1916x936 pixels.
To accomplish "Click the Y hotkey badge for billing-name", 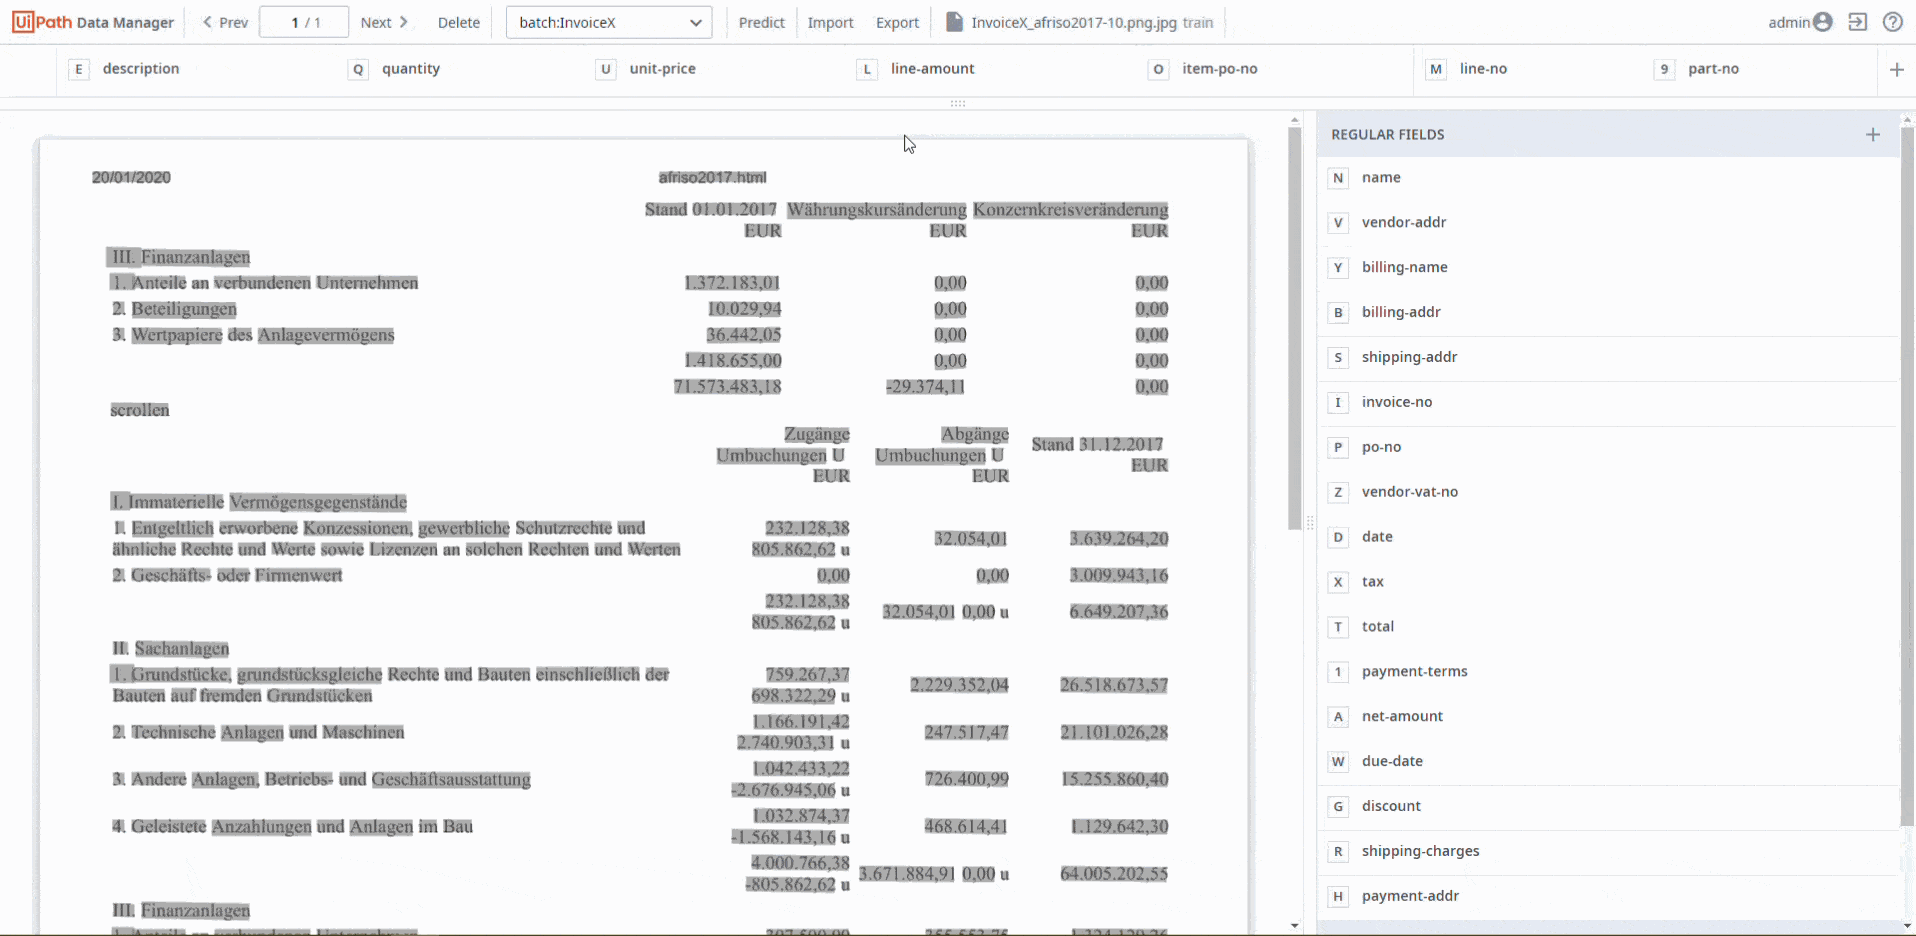I will tap(1338, 268).
